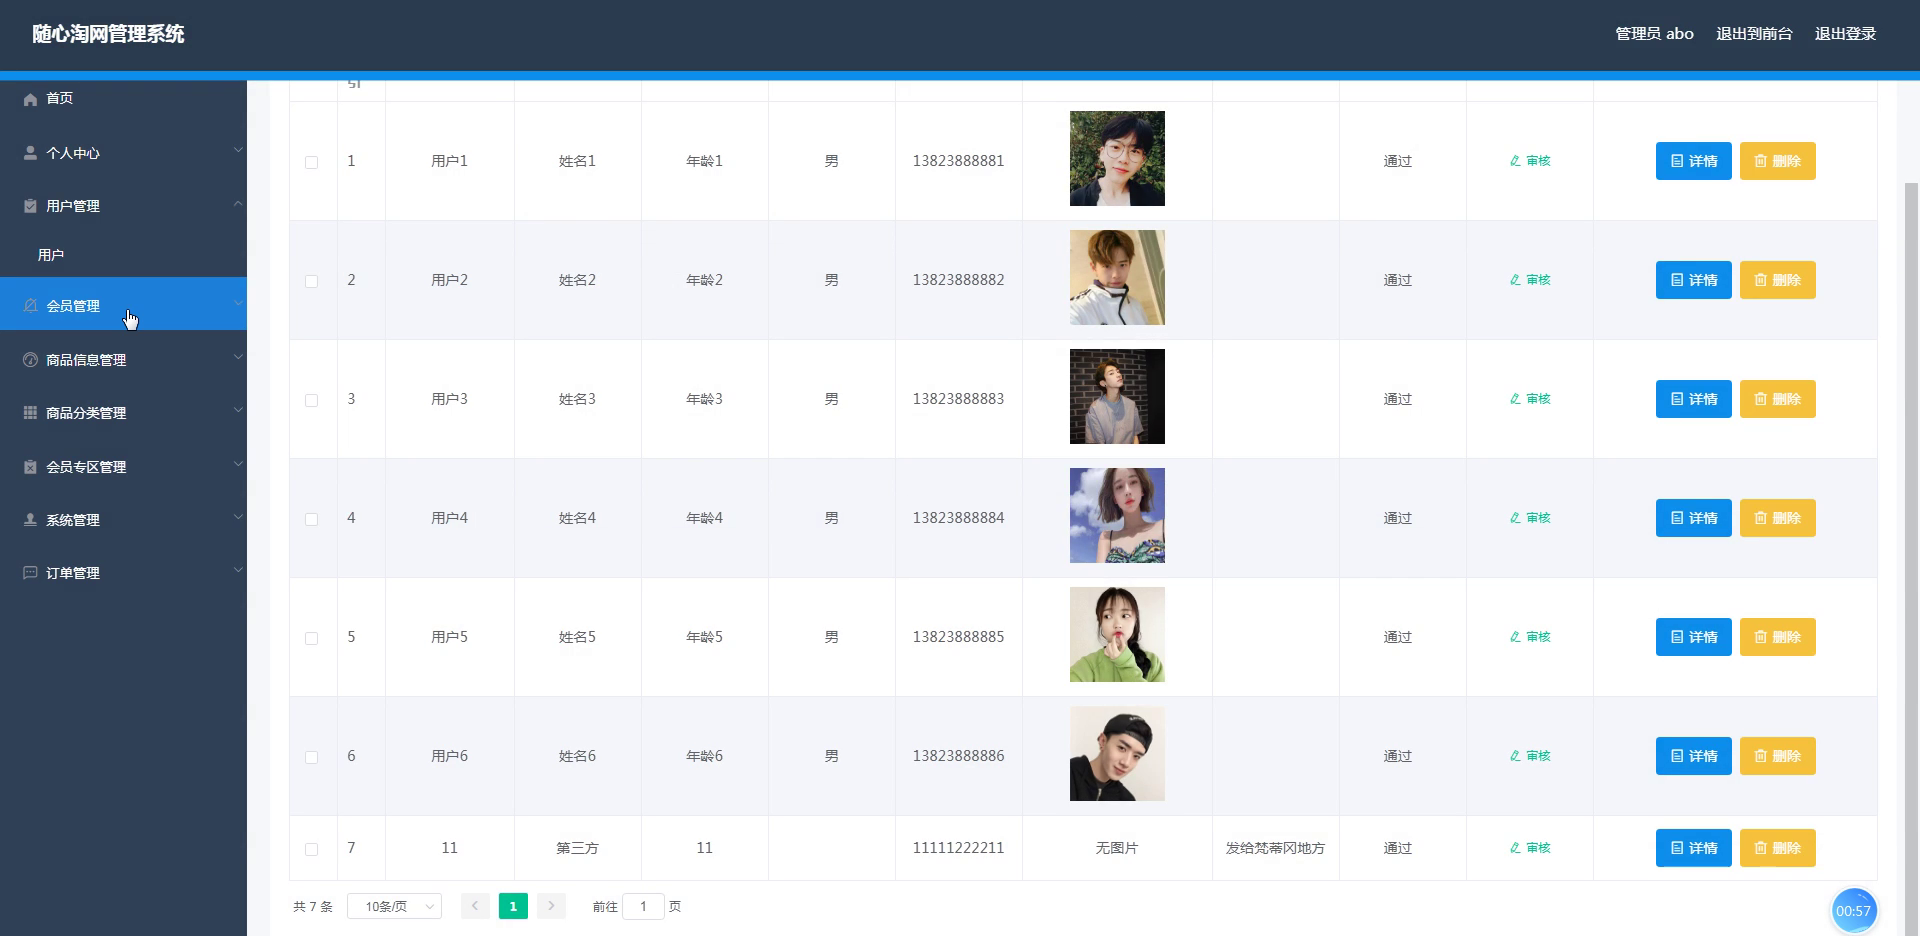This screenshot has height=936, width=1920.
Task: Click the photo thumbnail of 用户4
Action: point(1117,516)
